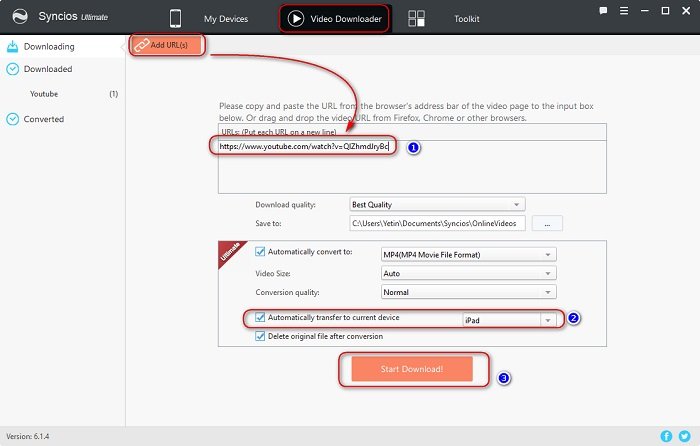700x446 pixels.
Task: Open the iPad device dropdown
Action: [509, 320]
